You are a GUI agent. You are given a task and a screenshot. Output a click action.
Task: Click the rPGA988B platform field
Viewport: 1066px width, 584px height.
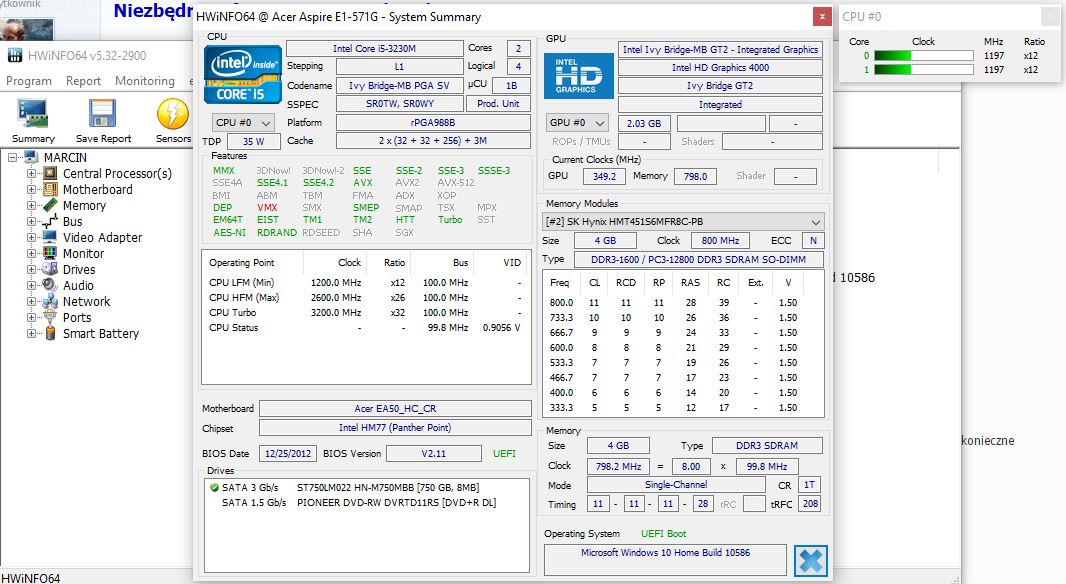433,122
